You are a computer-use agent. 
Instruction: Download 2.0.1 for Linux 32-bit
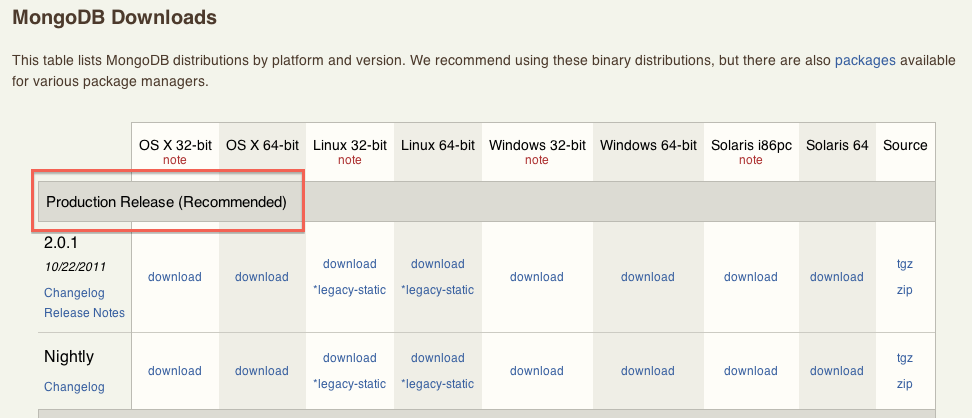350,264
